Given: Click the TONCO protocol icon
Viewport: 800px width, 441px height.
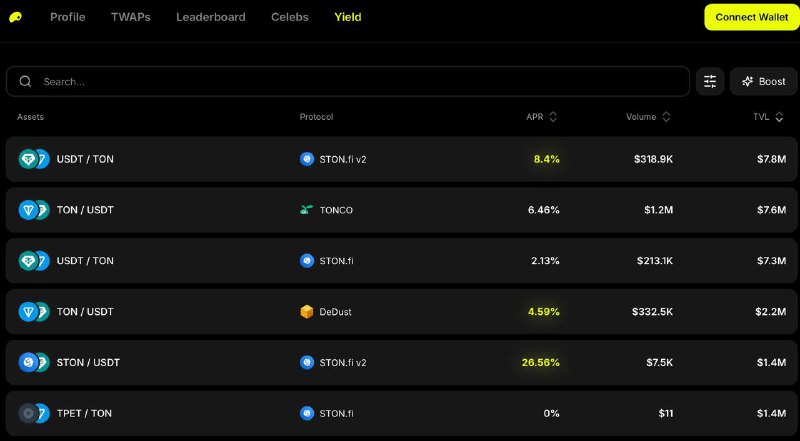Looking at the screenshot, I should (x=307, y=210).
